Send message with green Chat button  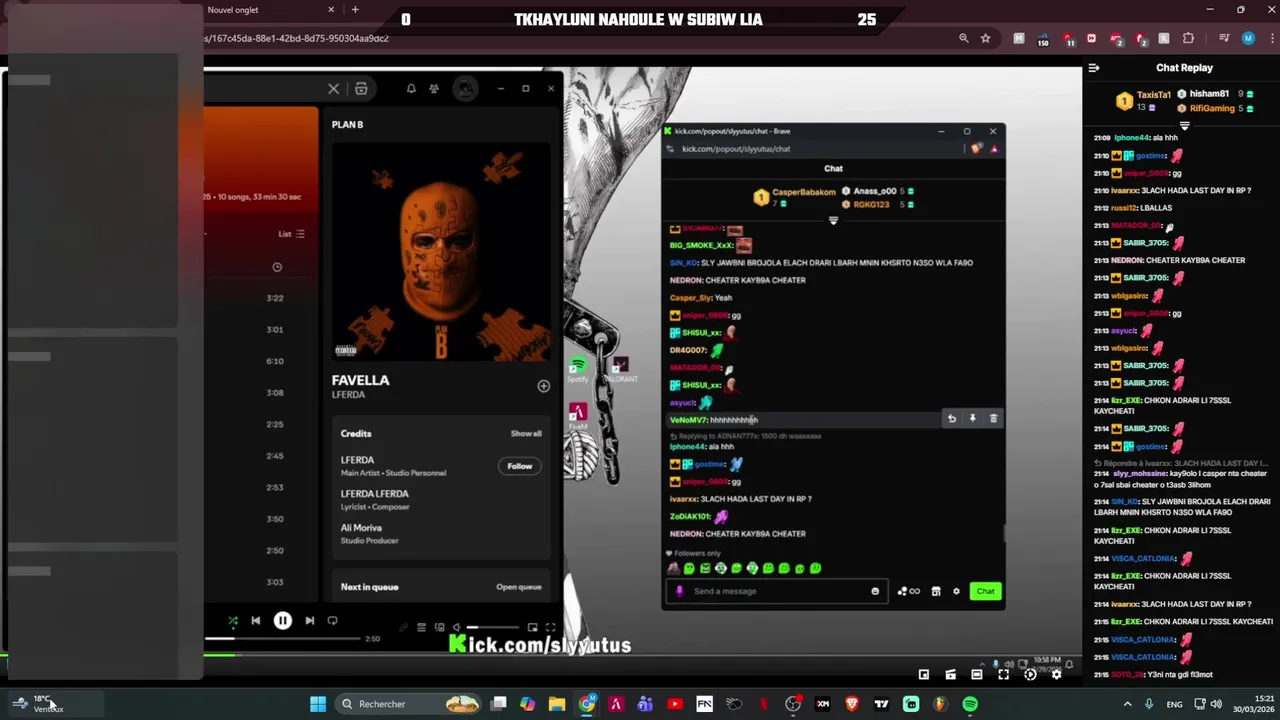pos(985,591)
